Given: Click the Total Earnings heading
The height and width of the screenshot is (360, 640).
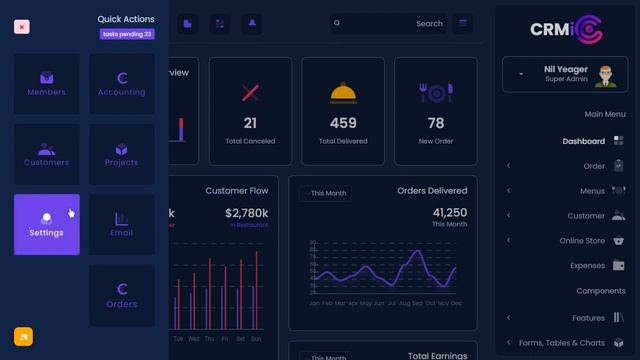Looking at the screenshot, I should 438,356.
